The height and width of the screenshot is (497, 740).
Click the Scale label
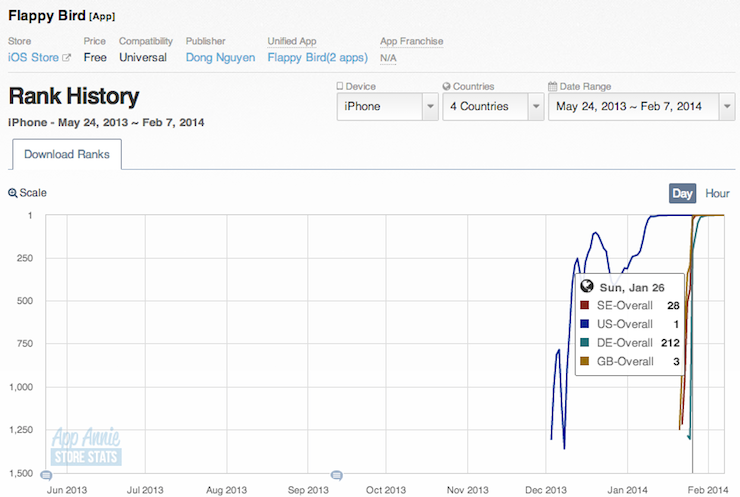[33, 193]
